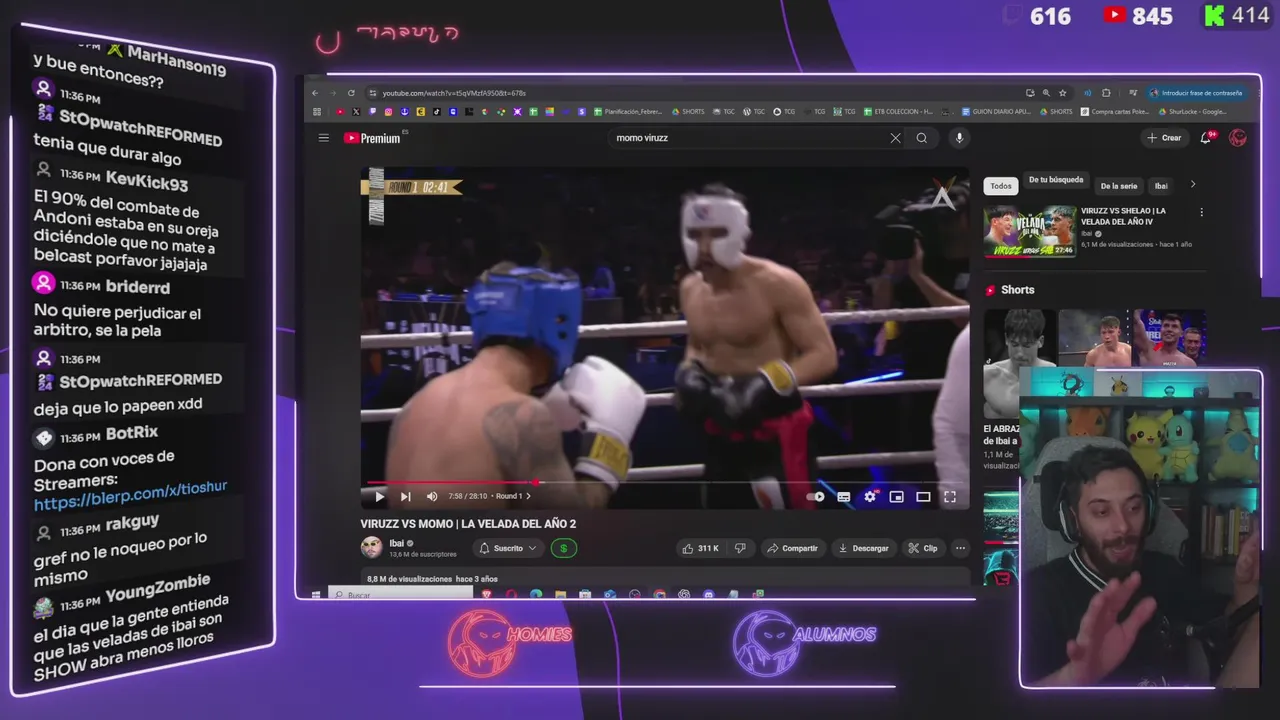Skip to the next video
This screenshot has width=1280, height=720.
coord(405,496)
